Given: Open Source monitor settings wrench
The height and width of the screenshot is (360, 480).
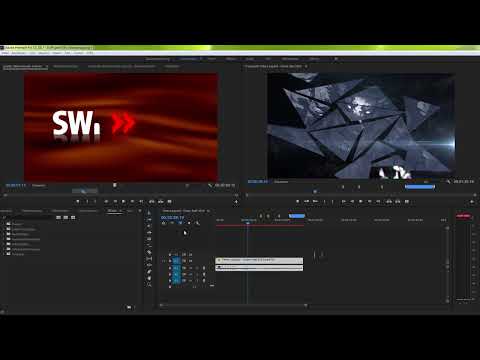Looking at the screenshot, I should point(210,185).
